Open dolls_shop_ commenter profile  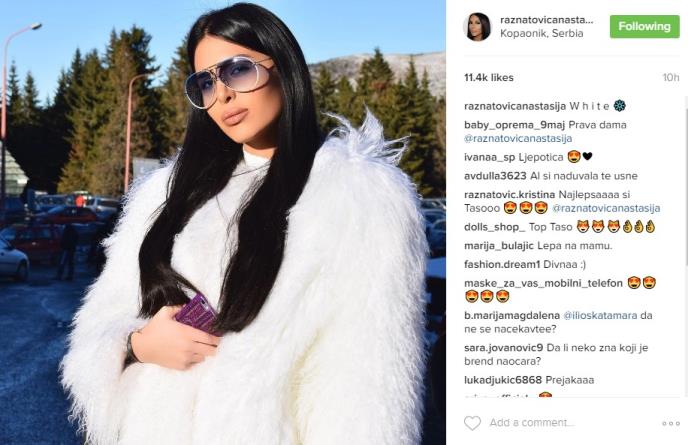[x=494, y=227]
